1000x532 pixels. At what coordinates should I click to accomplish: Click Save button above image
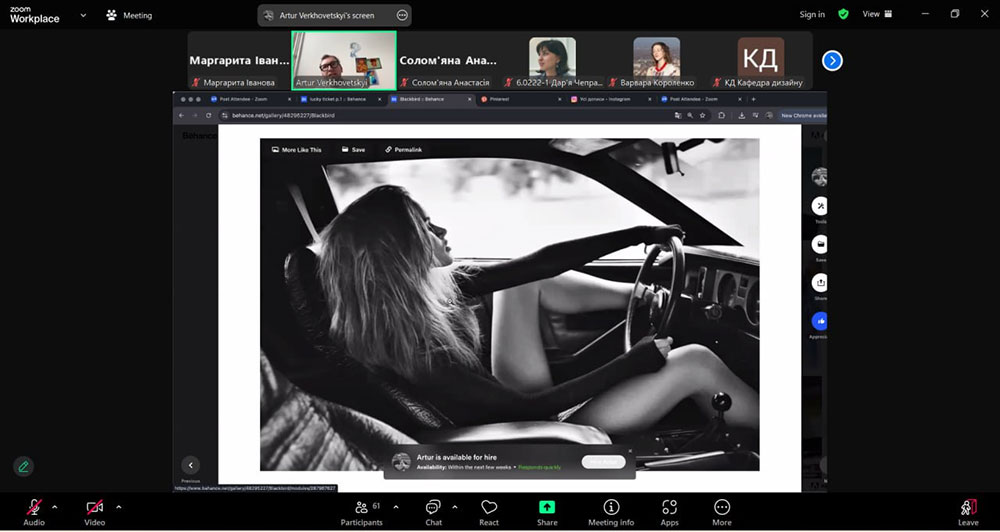(353, 149)
